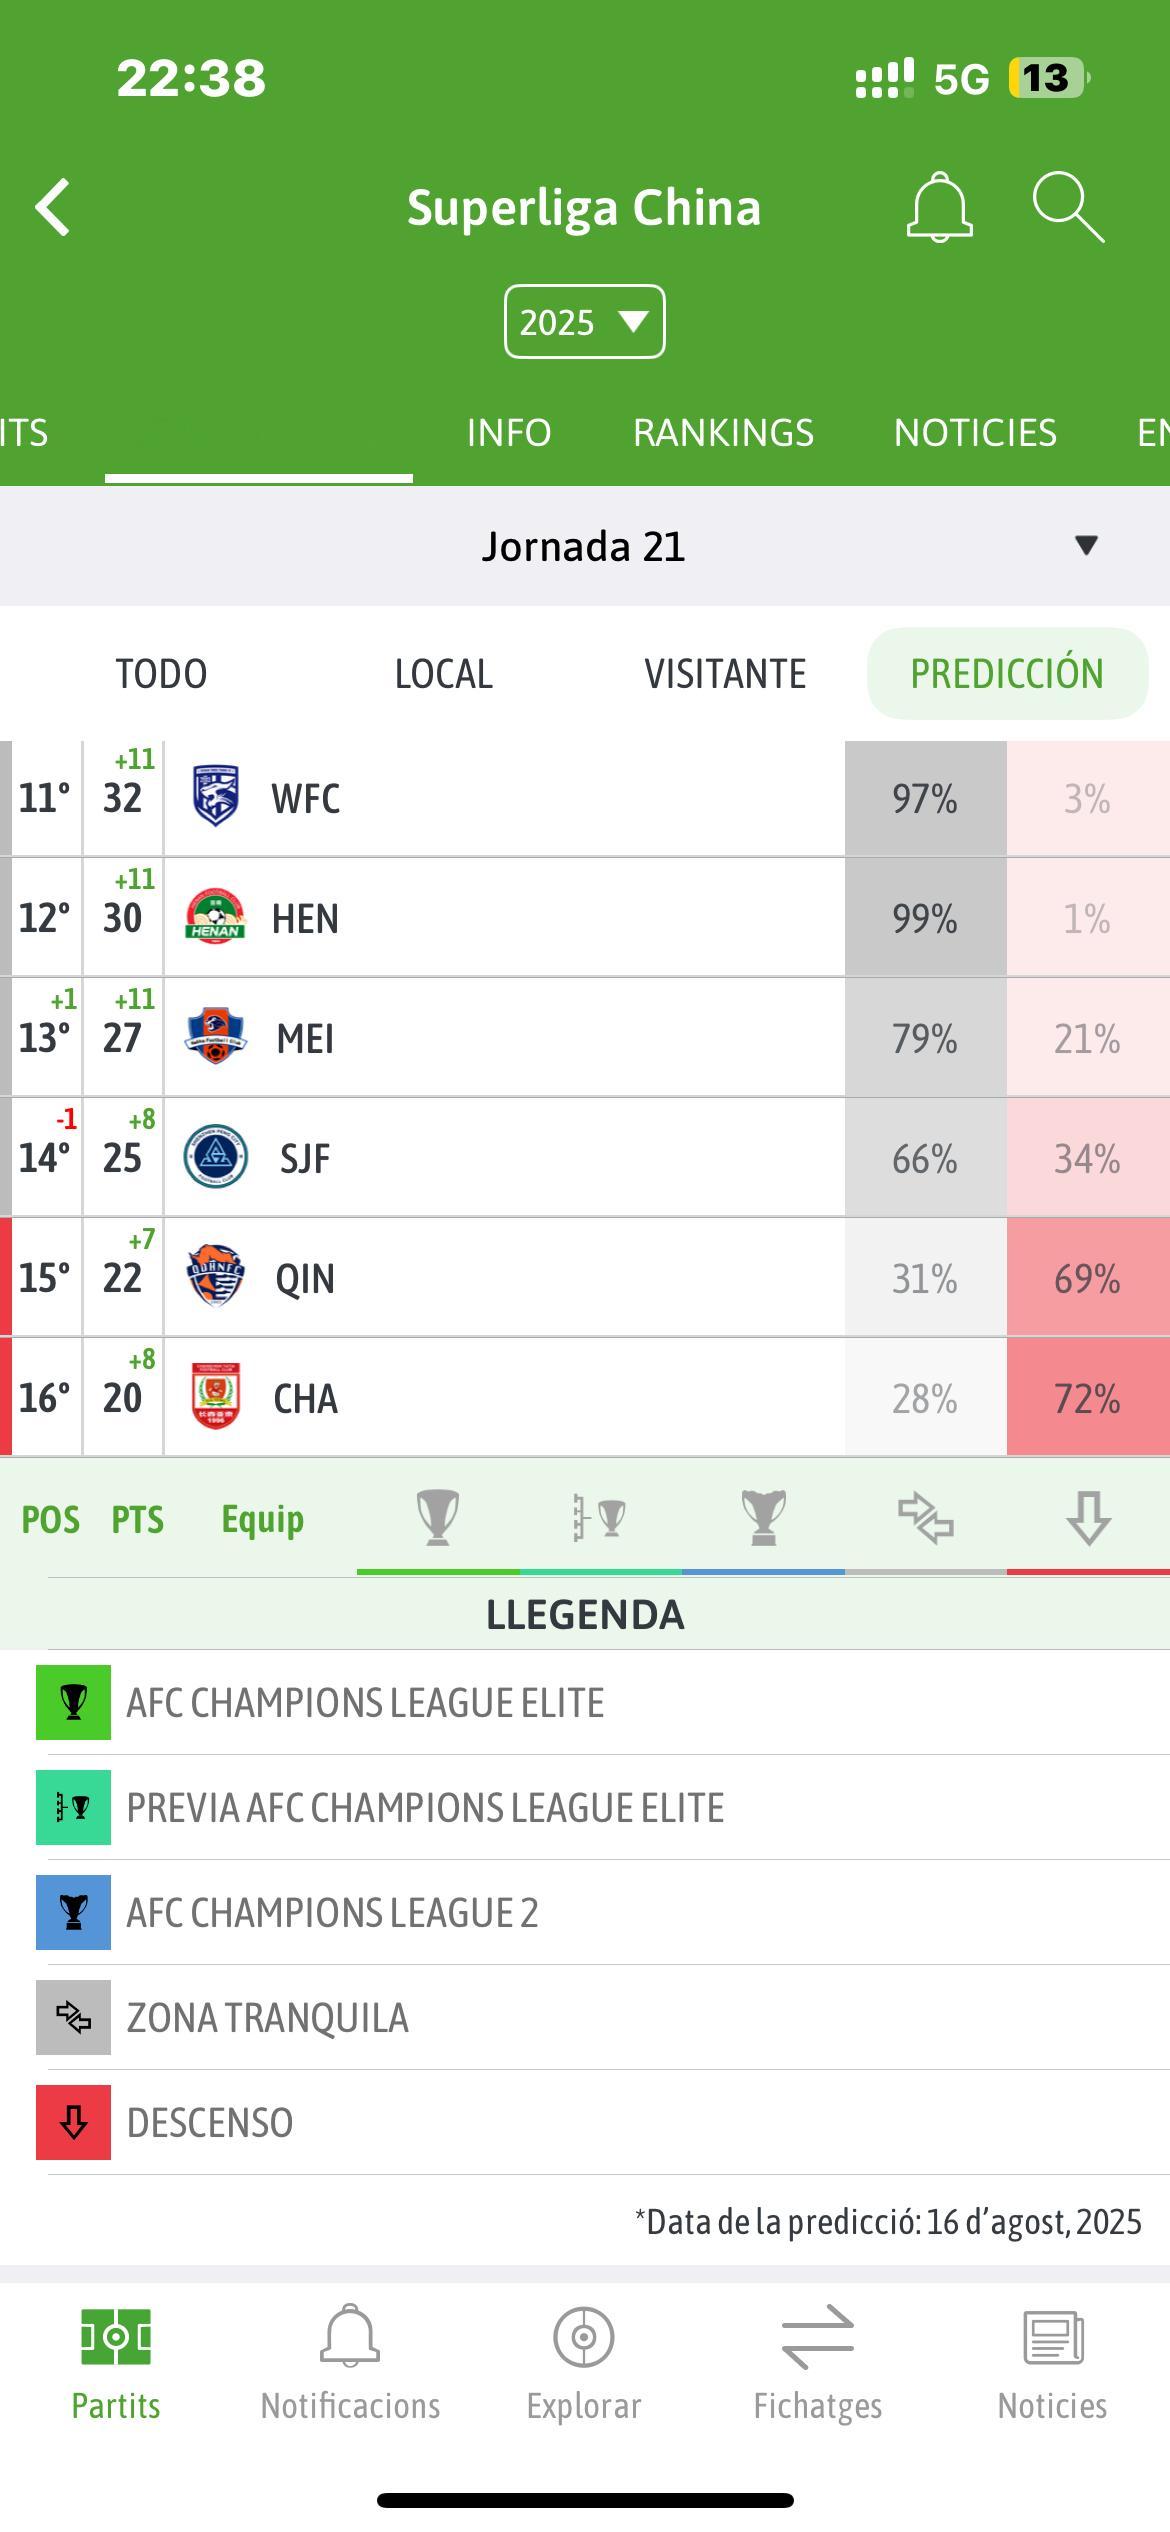The image size is (1170, 2532).
Task: Switch to the NOTICIES tab
Action: tap(975, 433)
